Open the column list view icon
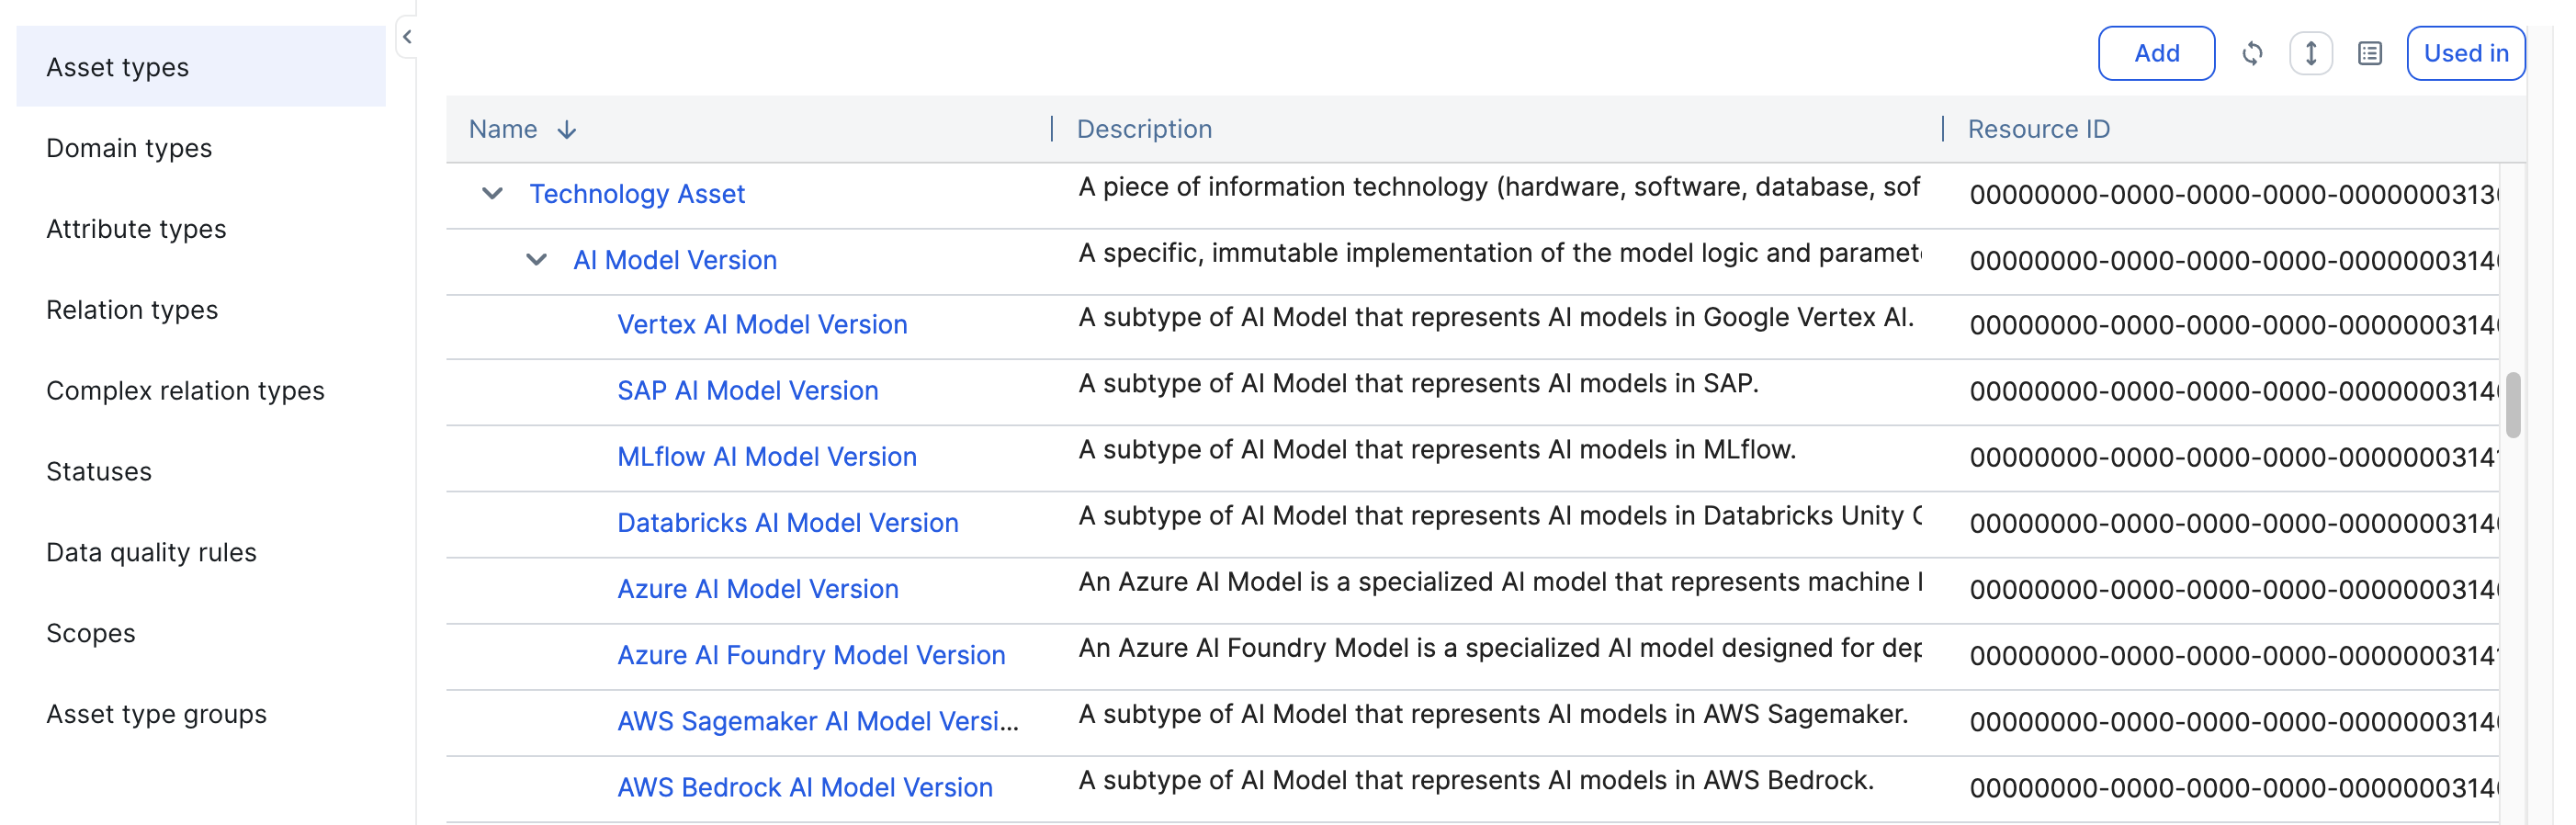Screen dimensions: 2576x825 click(2369, 53)
